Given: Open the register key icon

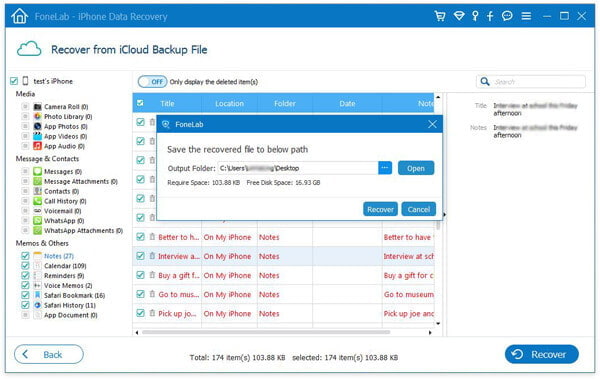Looking at the screenshot, I should point(475,16).
